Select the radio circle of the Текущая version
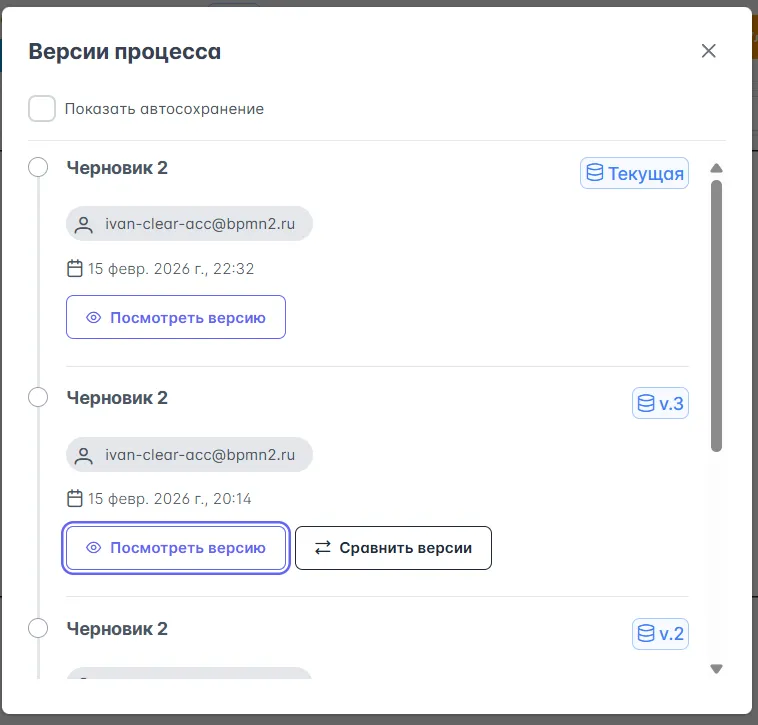The height and width of the screenshot is (725, 758). coord(38,167)
